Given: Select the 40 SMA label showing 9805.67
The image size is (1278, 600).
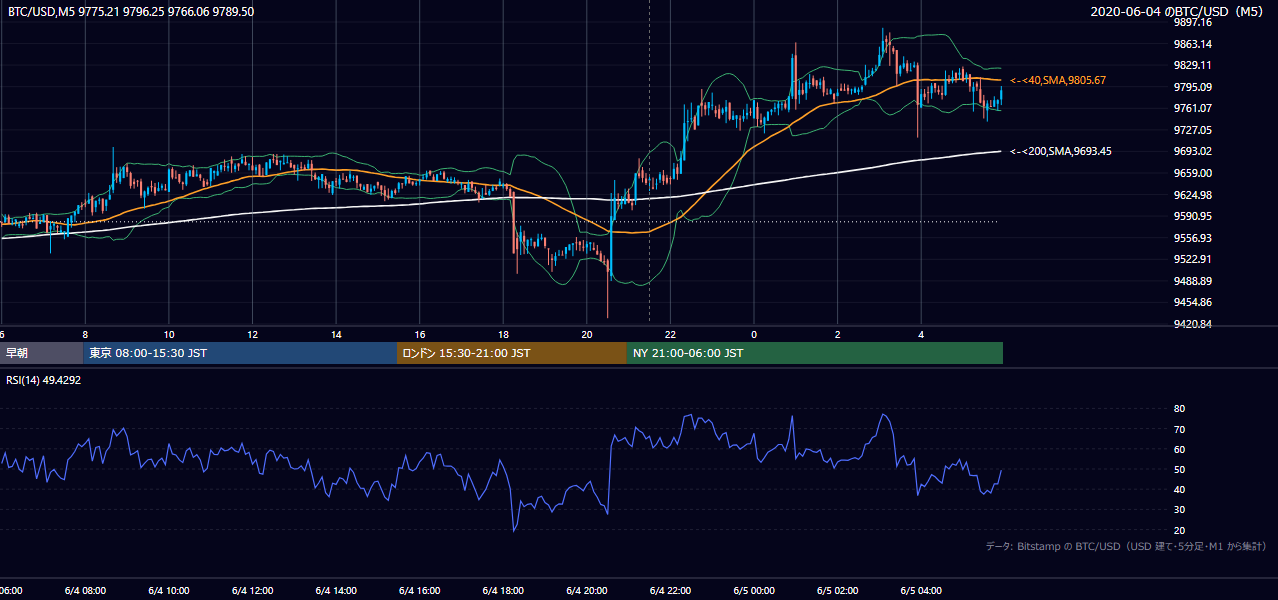Looking at the screenshot, I should (x=1058, y=80).
